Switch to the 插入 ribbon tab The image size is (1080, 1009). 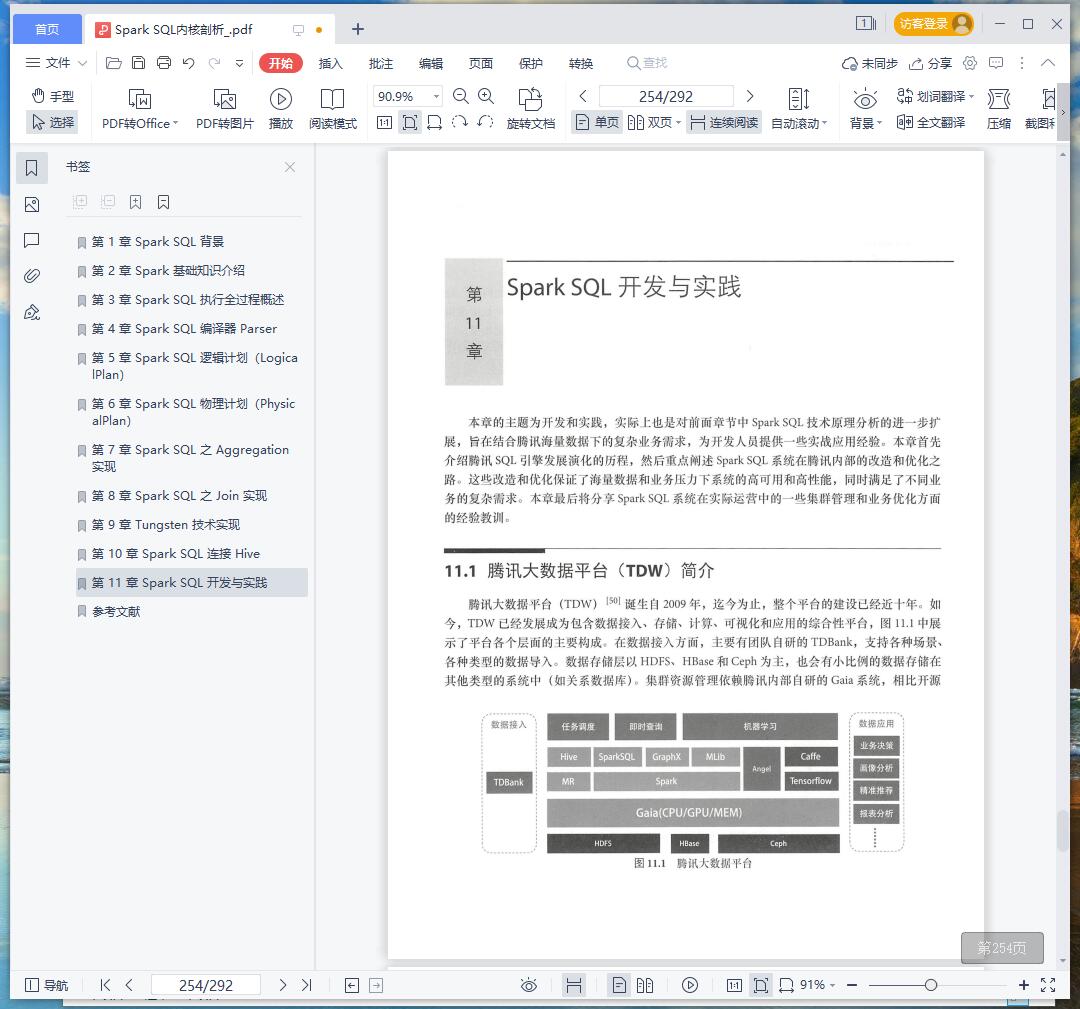331,63
